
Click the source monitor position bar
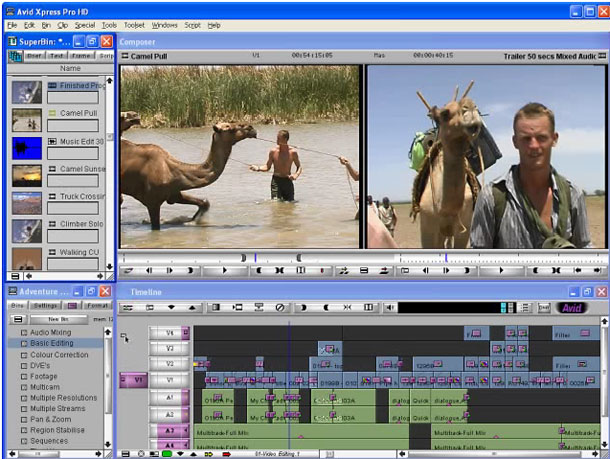pyautogui.click(x=258, y=258)
